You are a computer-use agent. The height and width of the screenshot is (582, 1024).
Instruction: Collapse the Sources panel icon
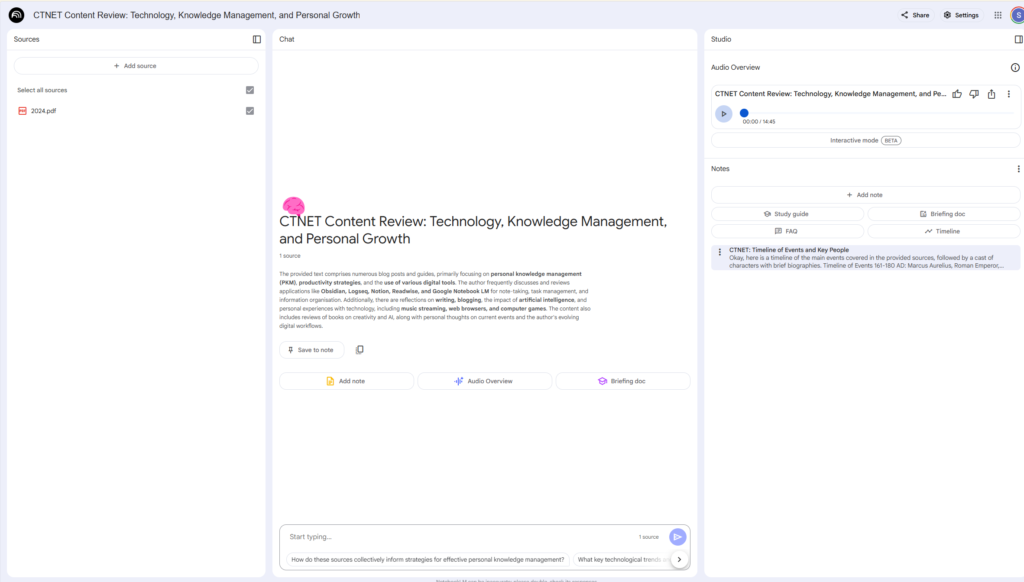click(257, 39)
